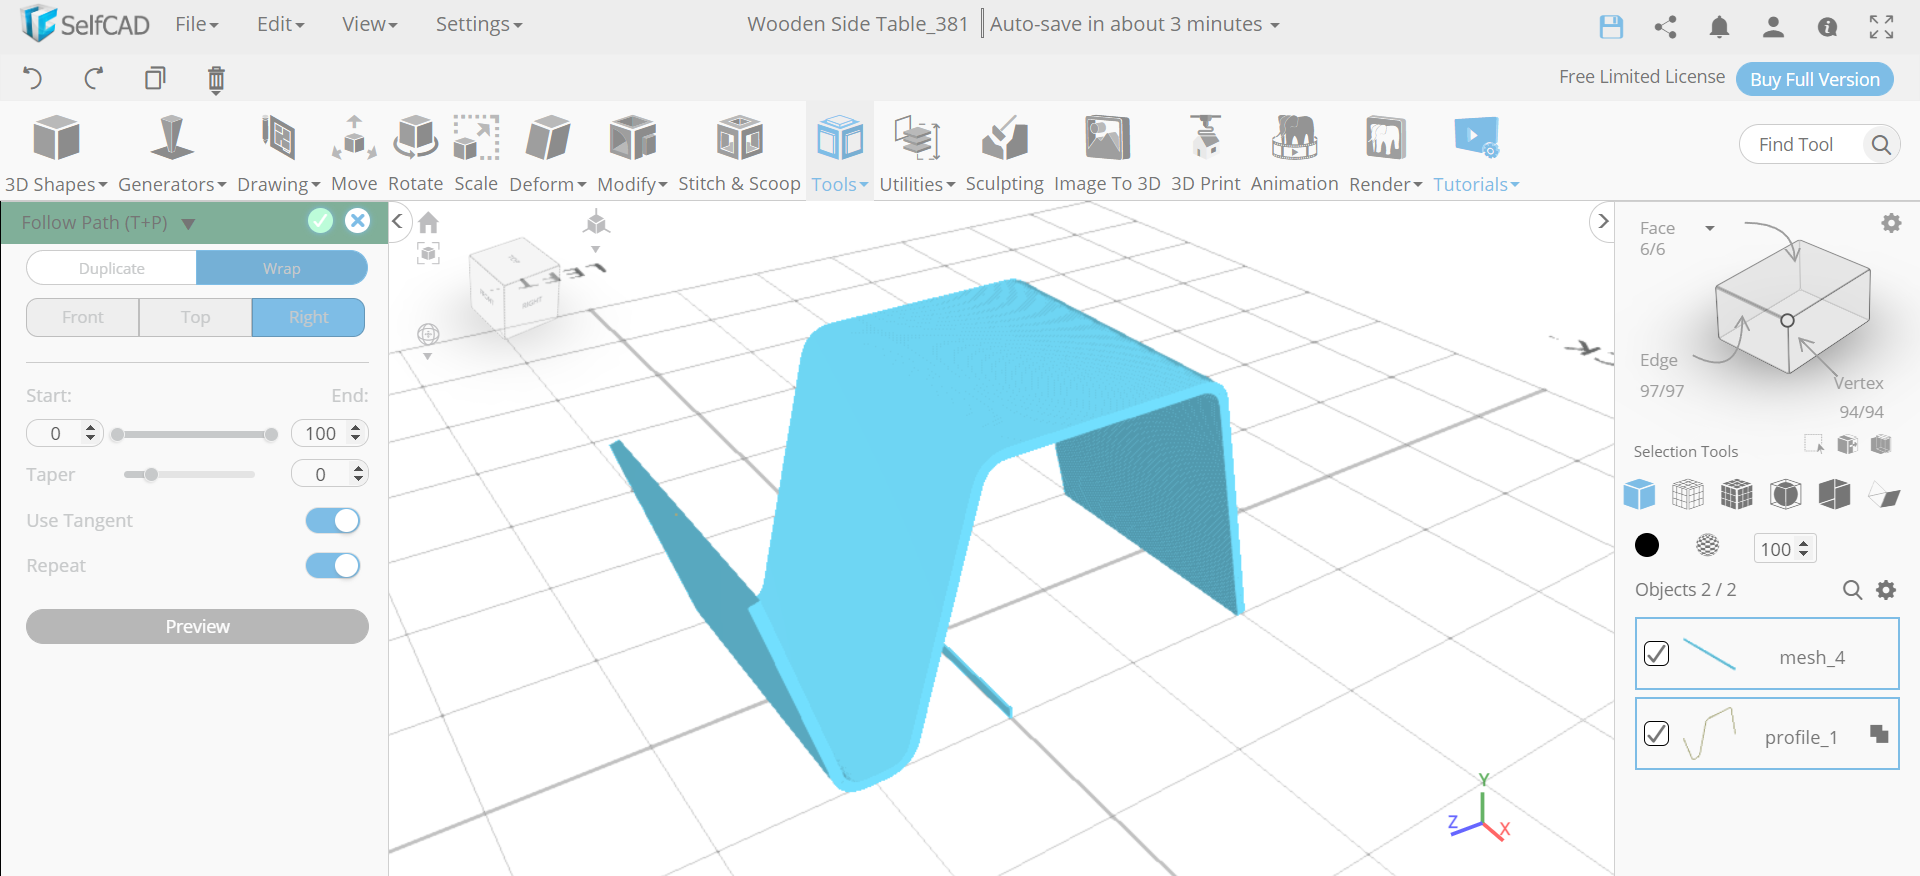Click the Save disk icon

coord(1611,27)
